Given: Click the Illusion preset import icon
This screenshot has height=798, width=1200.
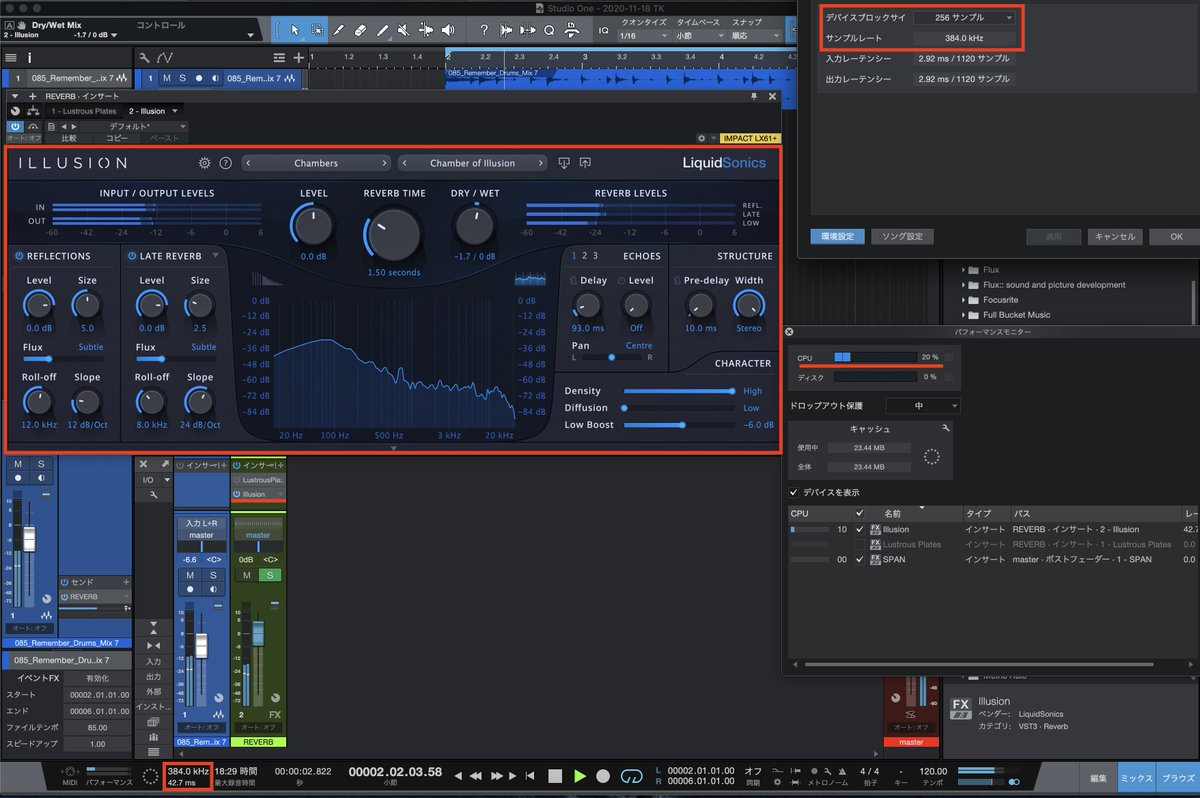Looking at the screenshot, I should (x=564, y=163).
